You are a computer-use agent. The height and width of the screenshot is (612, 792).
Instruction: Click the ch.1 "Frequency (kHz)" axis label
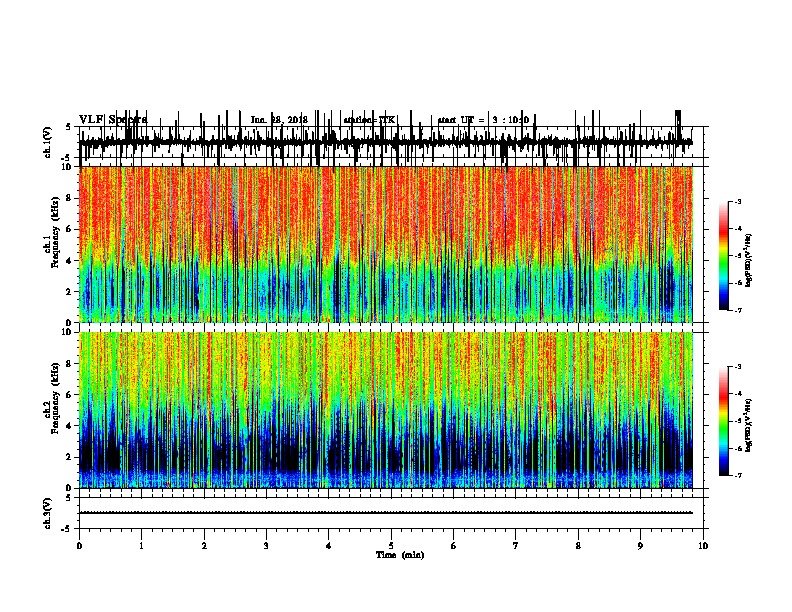(x=56, y=233)
